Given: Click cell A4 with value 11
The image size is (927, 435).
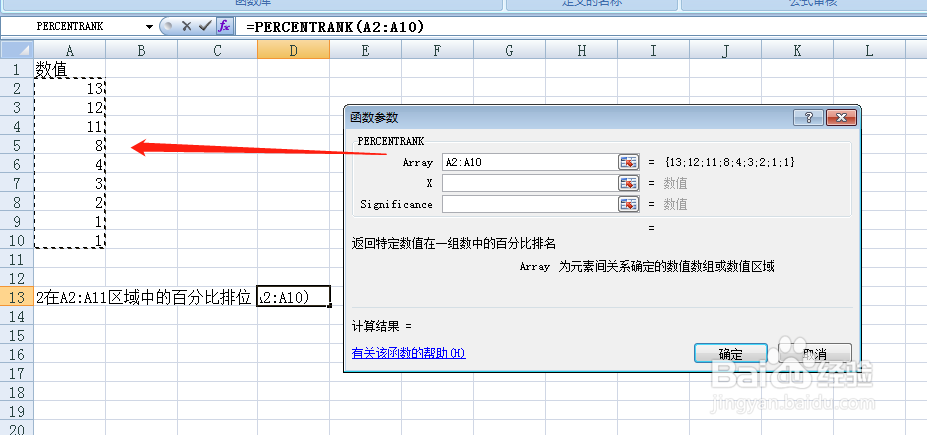Looking at the screenshot, I should [x=70, y=126].
